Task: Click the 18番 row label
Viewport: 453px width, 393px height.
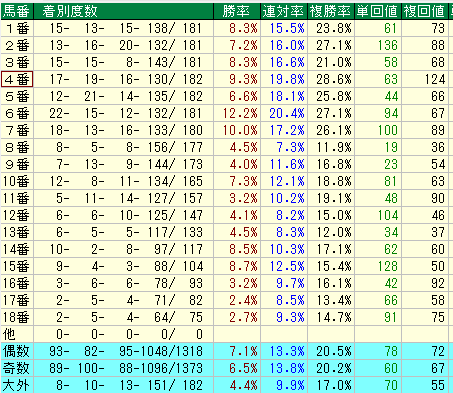Action: [x=17, y=318]
